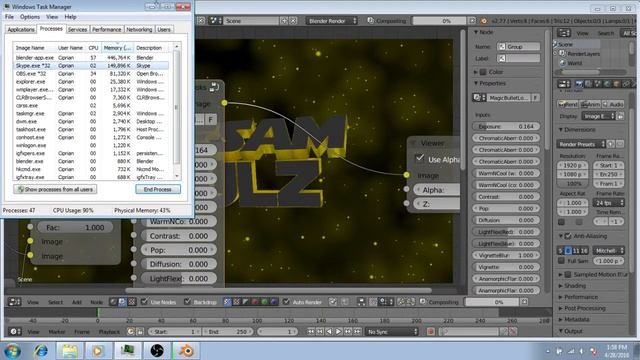Click the Blender icon in the taskbar

pos(186,351)
